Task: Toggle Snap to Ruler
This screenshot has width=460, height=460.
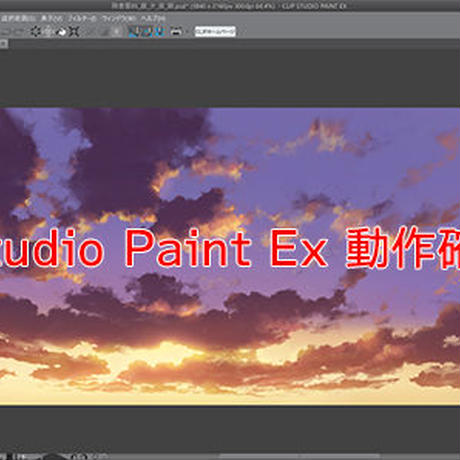Action: (x=134, y=32)
